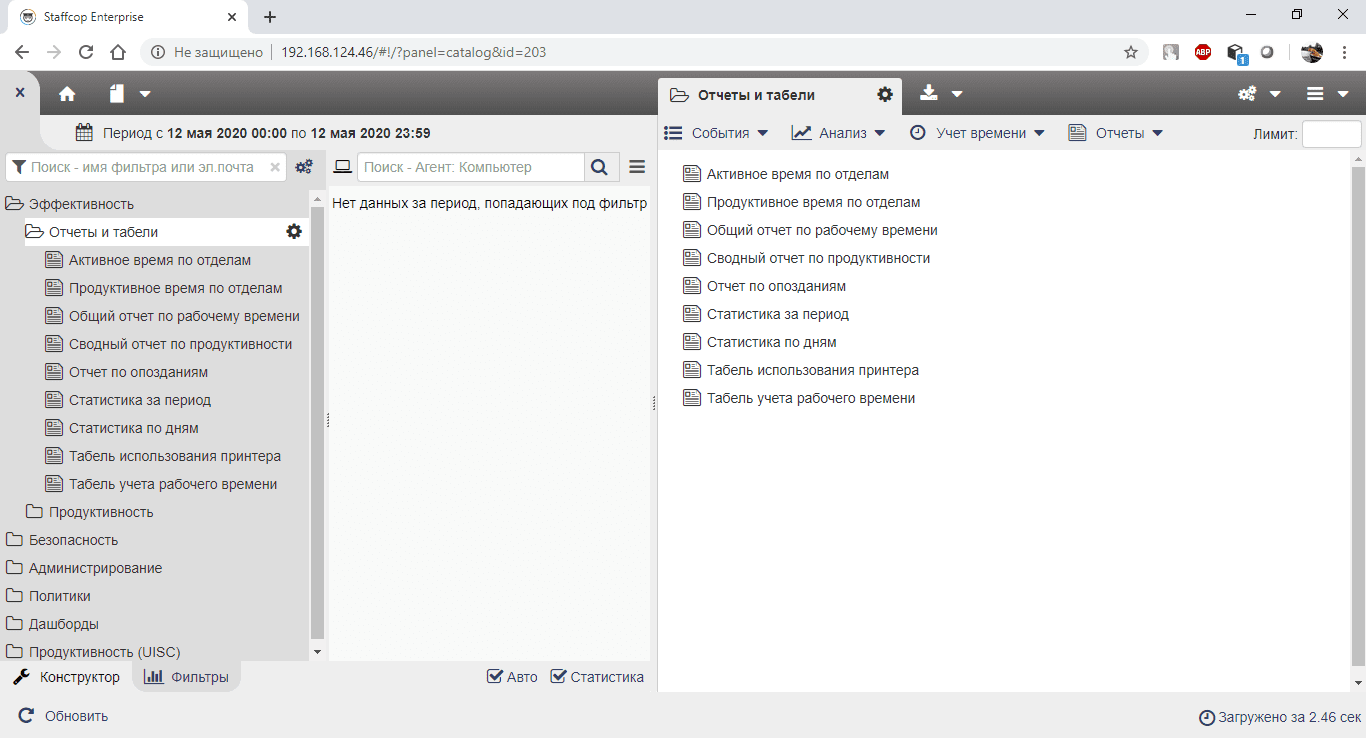Click into the Агент: Компьютер search field
The width and height of the screenshot is (1366, 738).
[471, 167]
